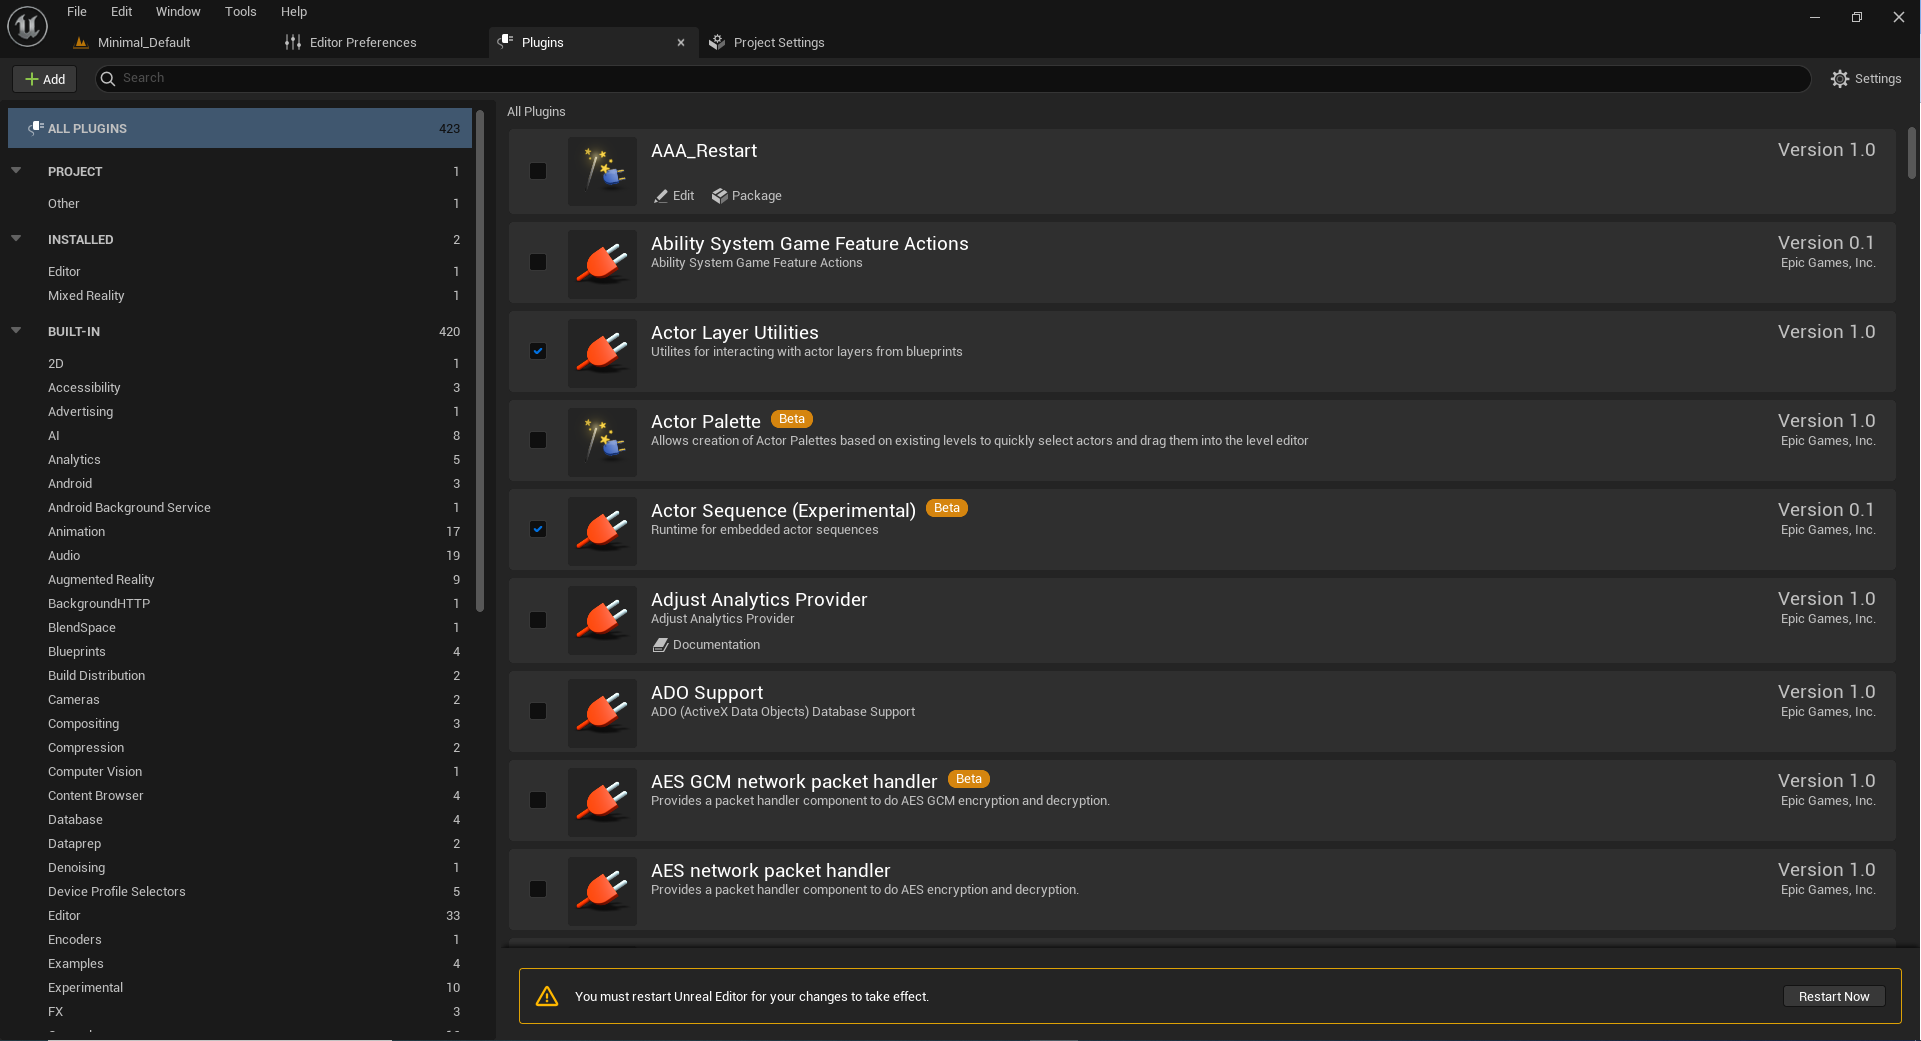Click the Edit pencil icon under AAA_Restart
The width and height of the screenshot is (1921, 1041).
point(661,196)
